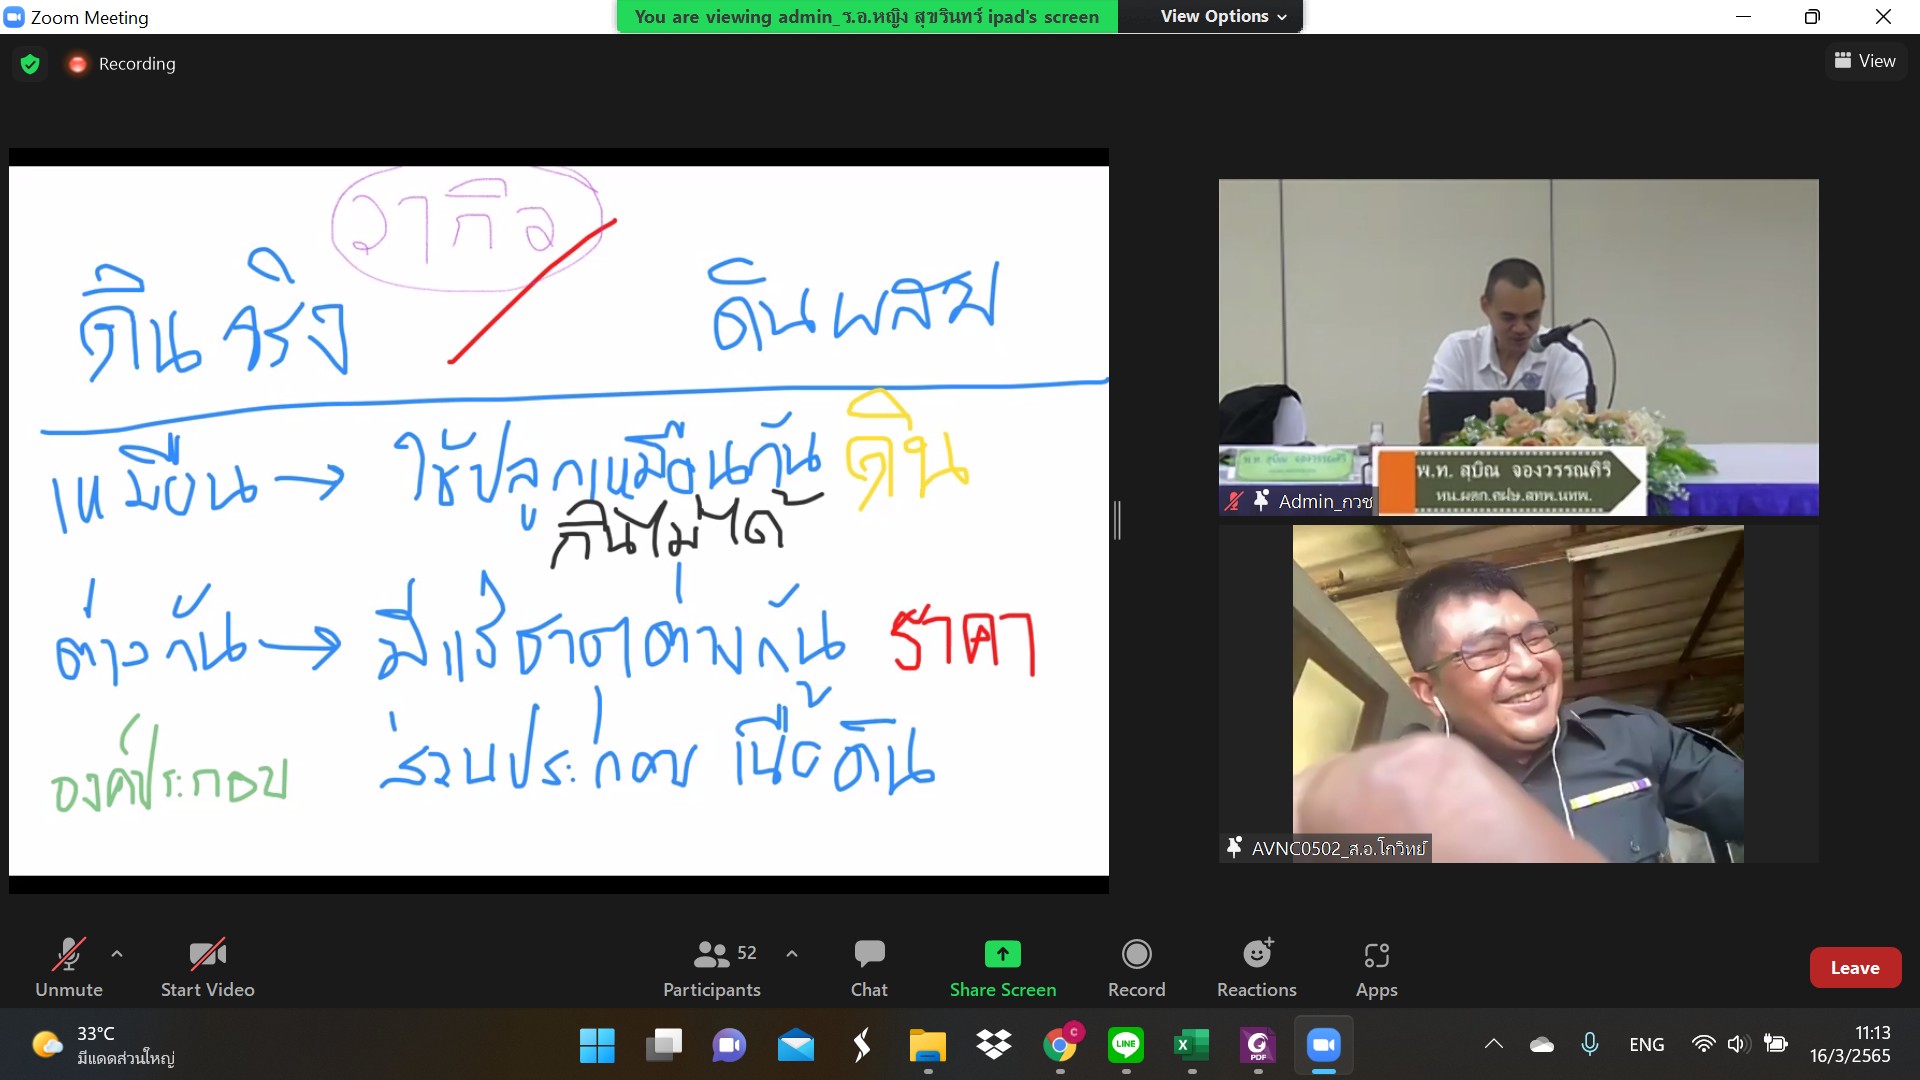Viewport: 1920px width, 1080px height.
Task: Click the battery status icon
Action: (x=1776, y=1045)
